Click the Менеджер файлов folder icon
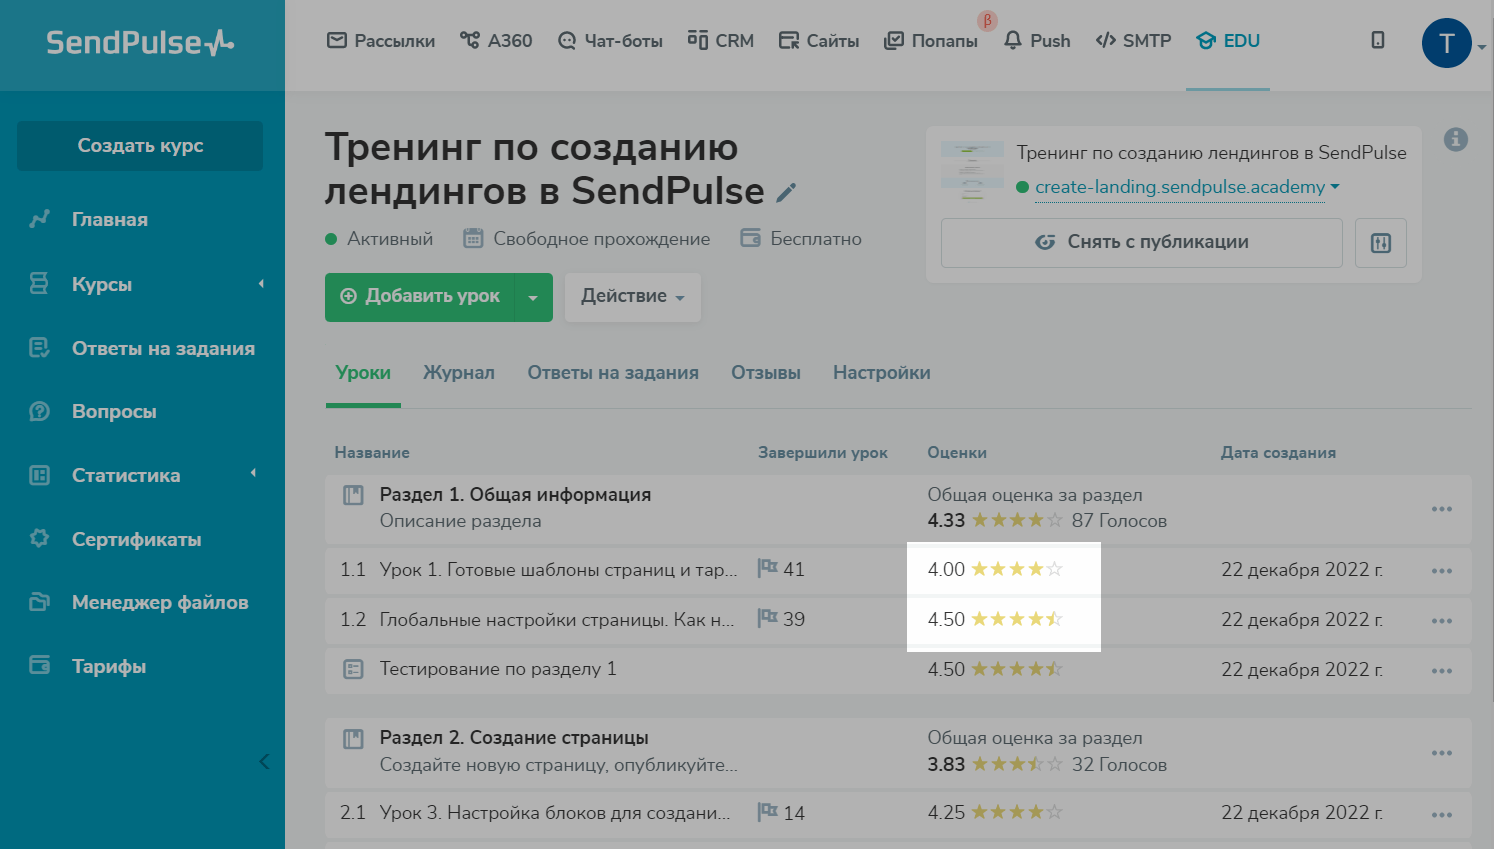The width and height of the screenshot is (1494, 849). pos(40,602)
